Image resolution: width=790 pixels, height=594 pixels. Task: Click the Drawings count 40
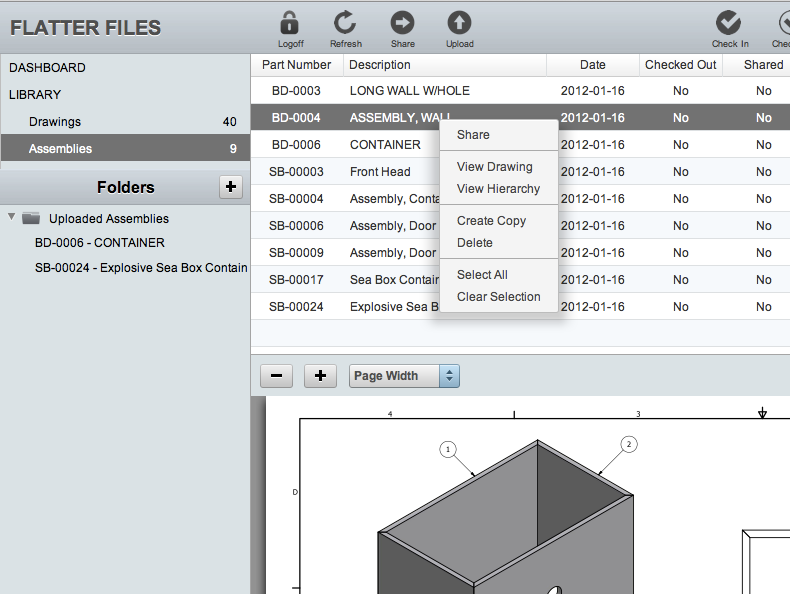(x=230, y=121)
